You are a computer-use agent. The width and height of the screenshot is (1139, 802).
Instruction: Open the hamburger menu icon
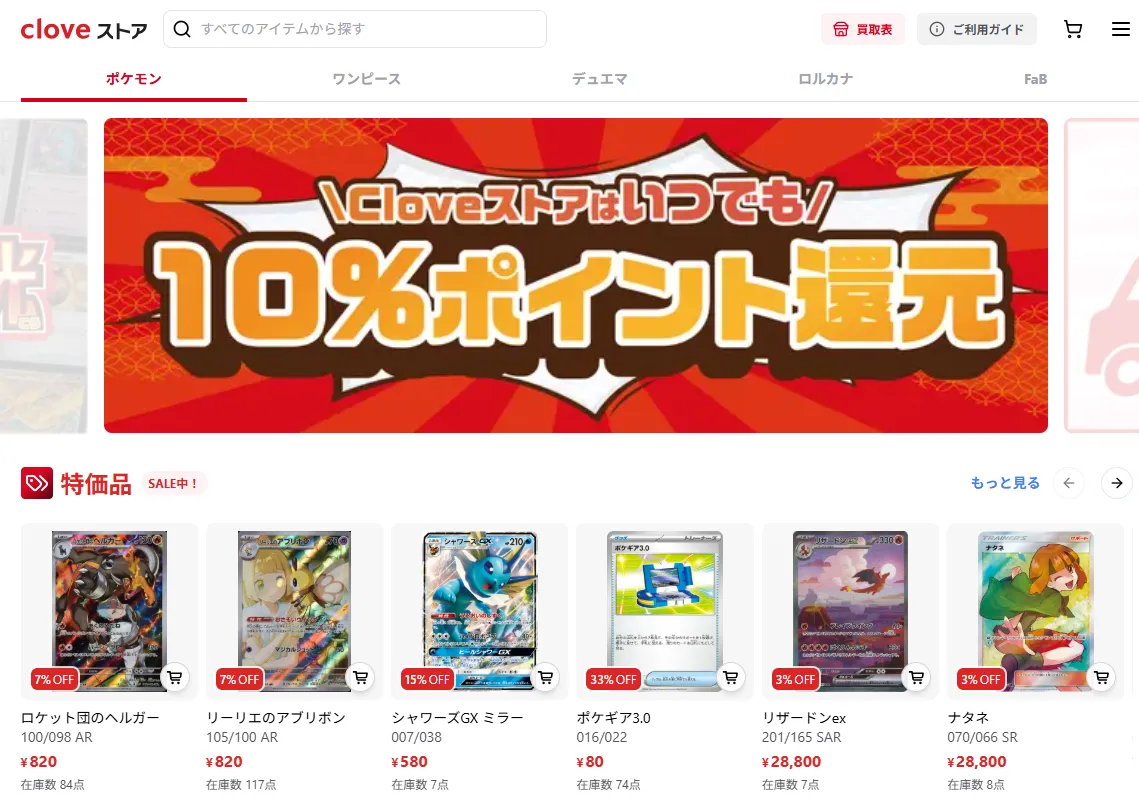(1120, 29)
